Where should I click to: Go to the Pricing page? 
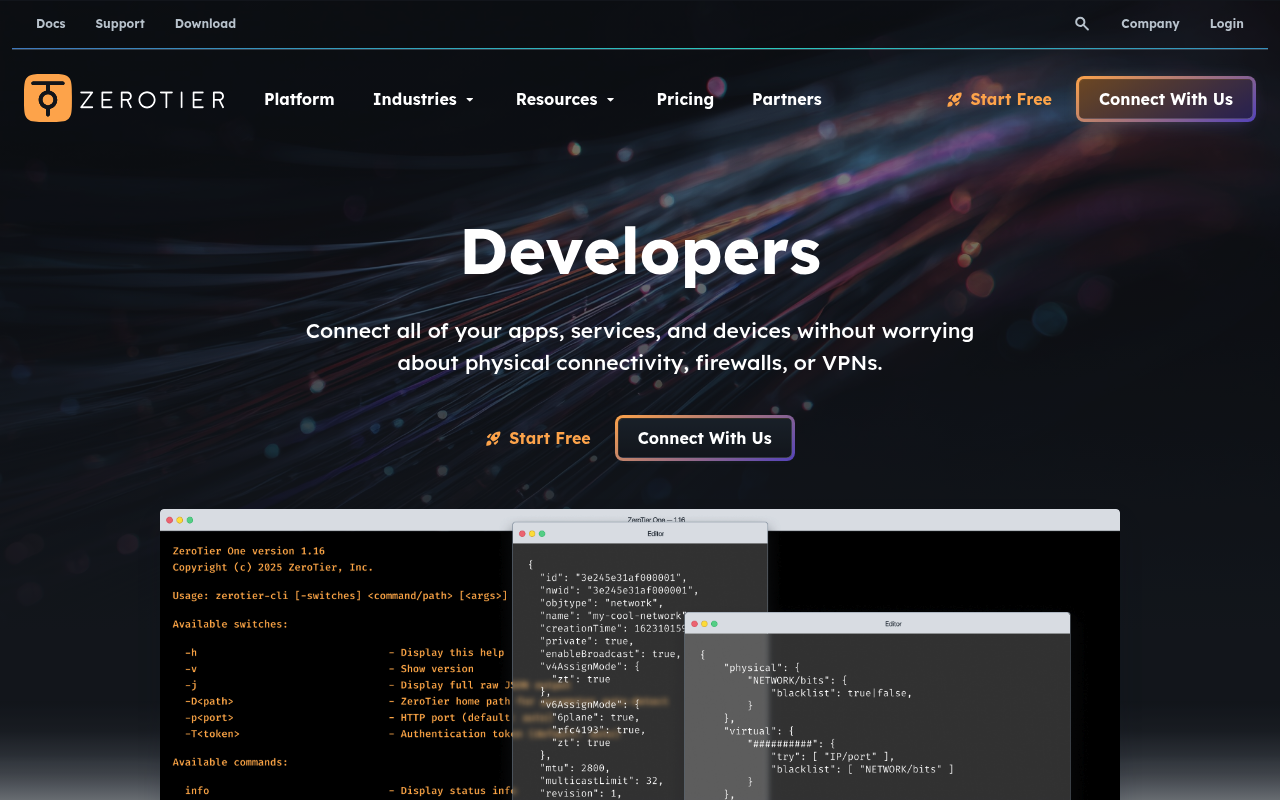tap(685, 99)
